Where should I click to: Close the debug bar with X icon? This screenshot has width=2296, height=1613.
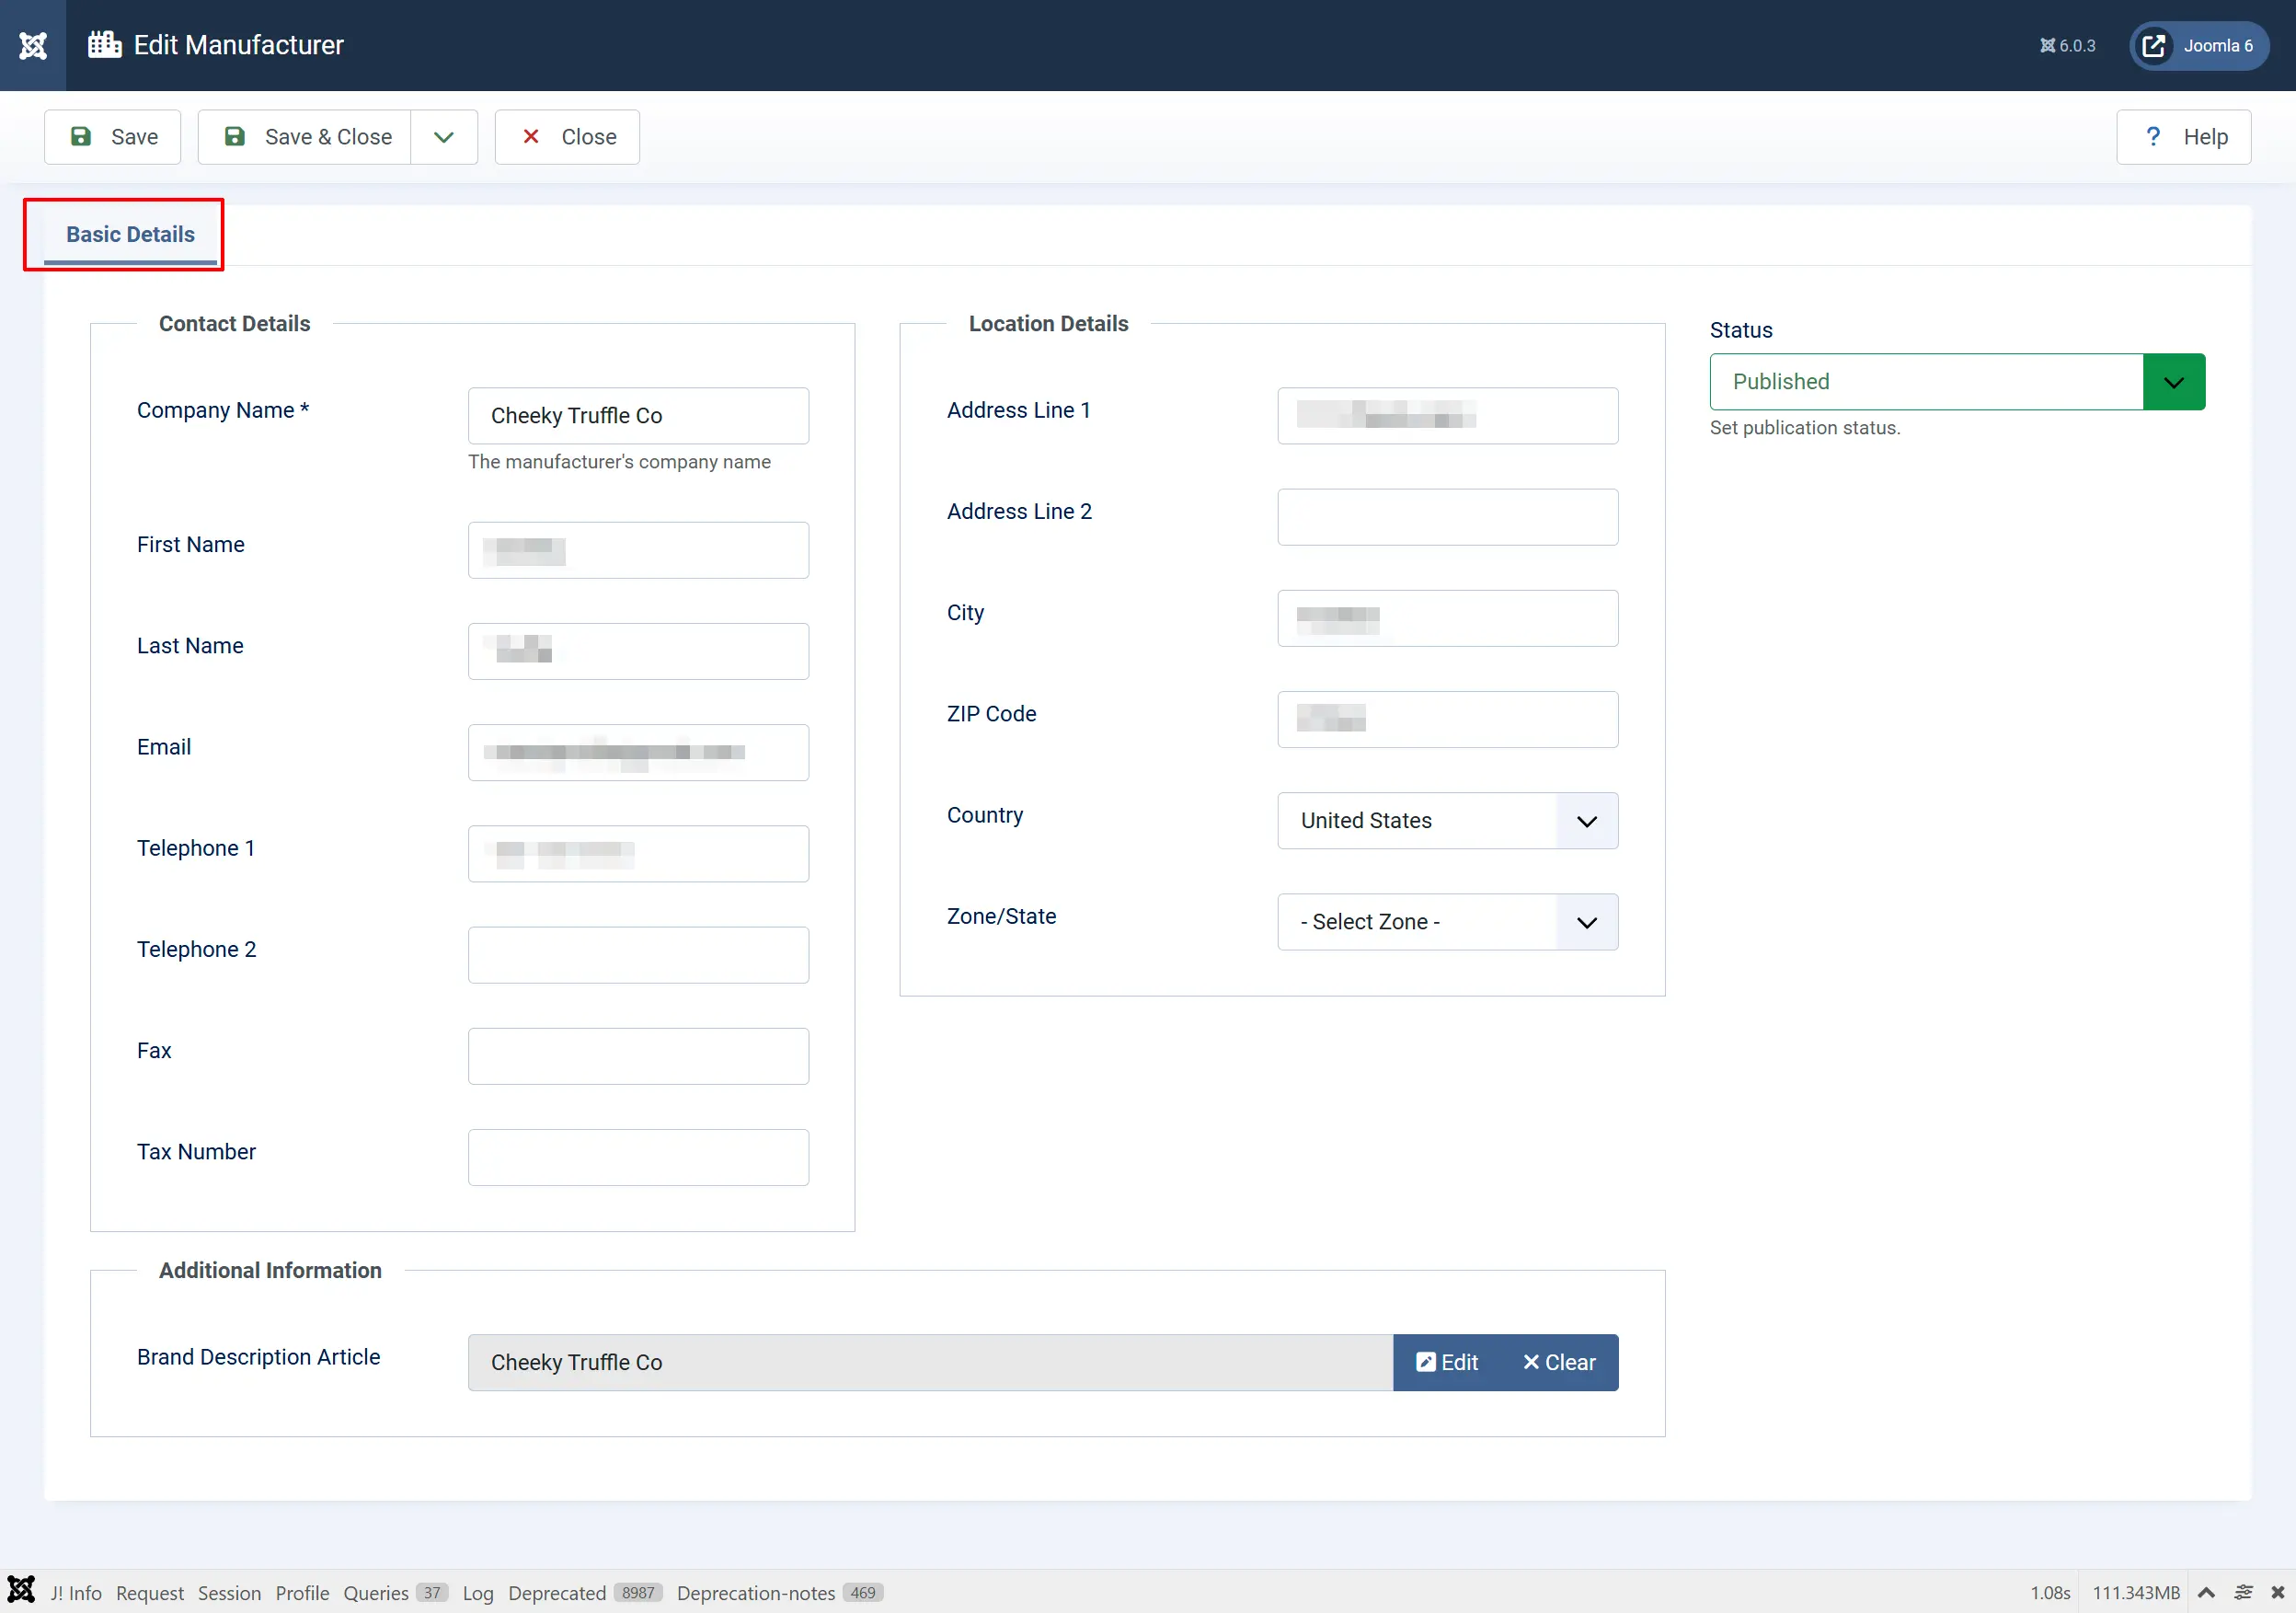pos(2277,1593)
